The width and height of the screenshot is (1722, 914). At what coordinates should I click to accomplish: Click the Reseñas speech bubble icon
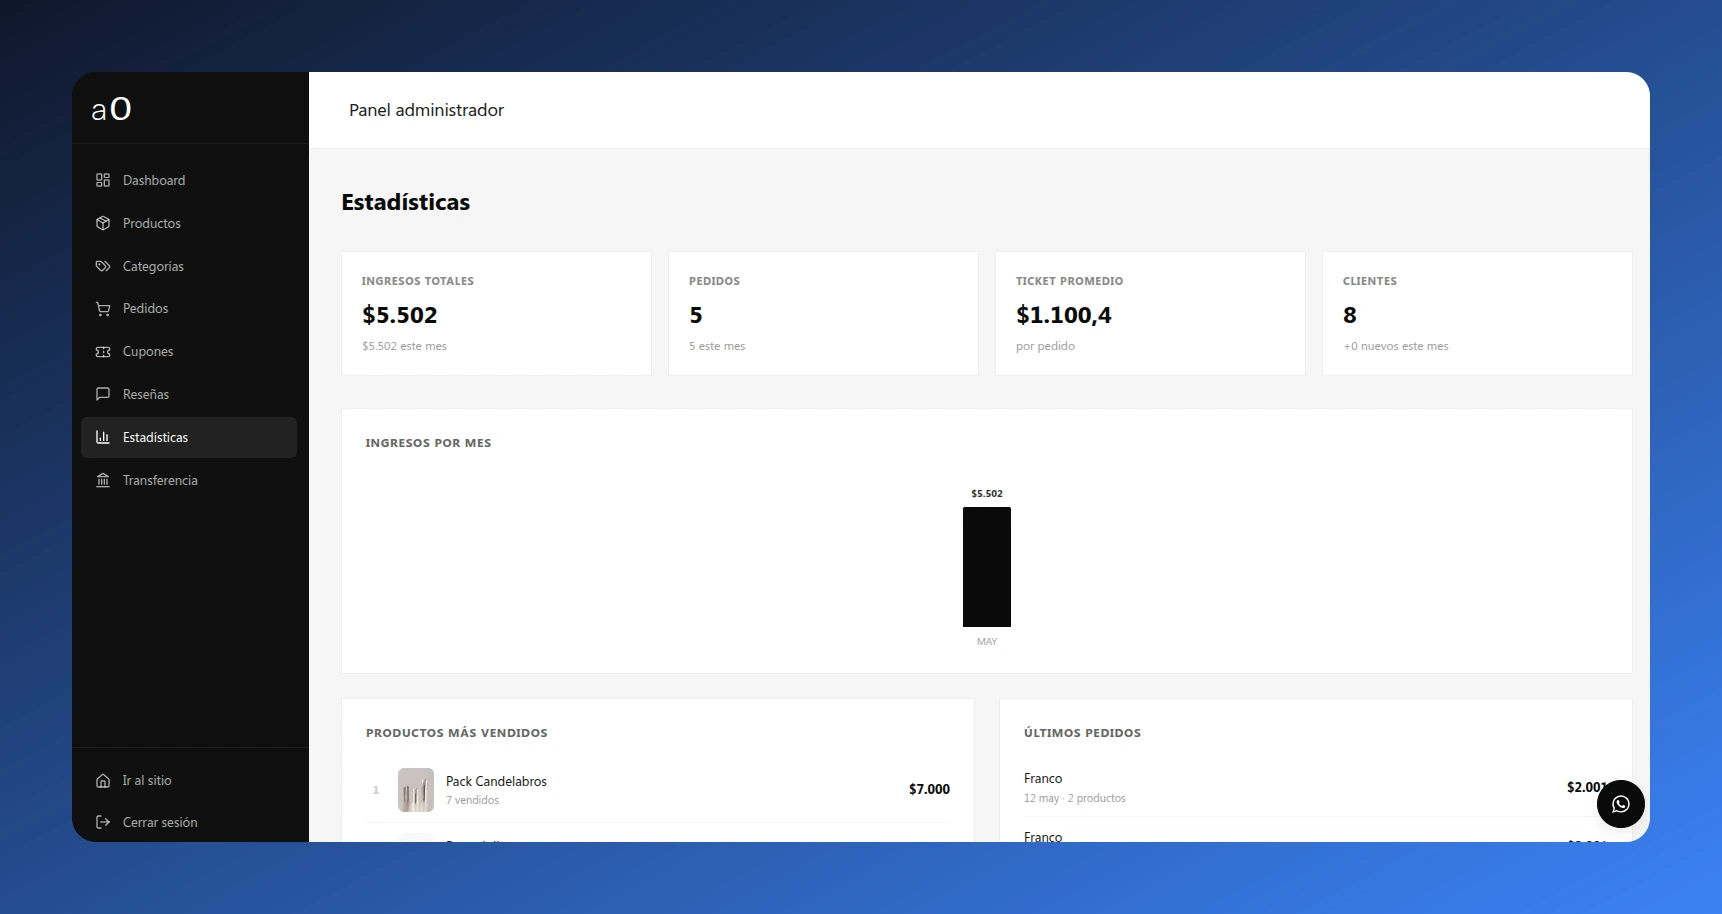103,394
